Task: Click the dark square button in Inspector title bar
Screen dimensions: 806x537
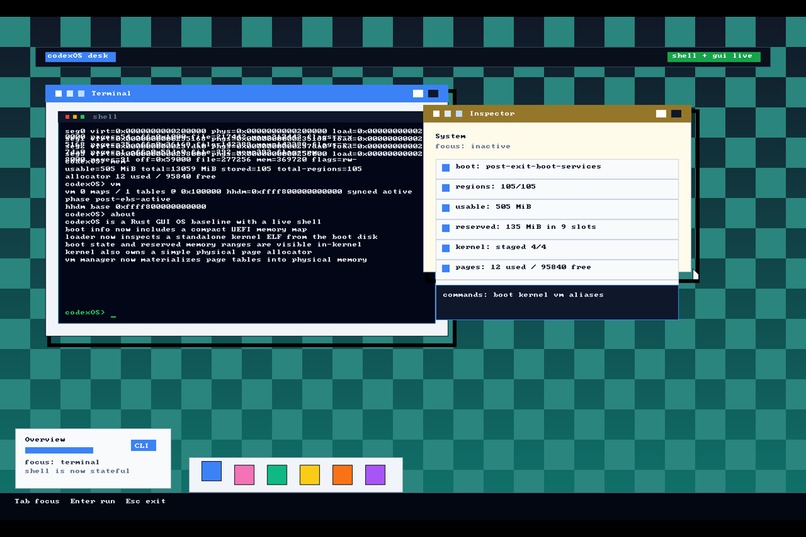Action: 676,114
